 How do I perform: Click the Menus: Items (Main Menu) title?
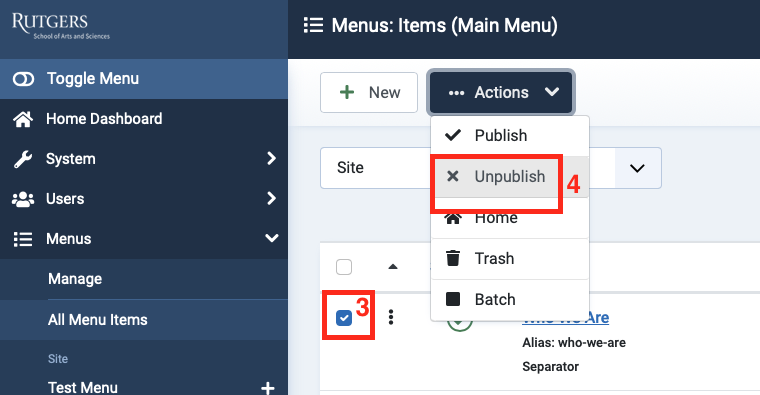(x=444, y=25)
